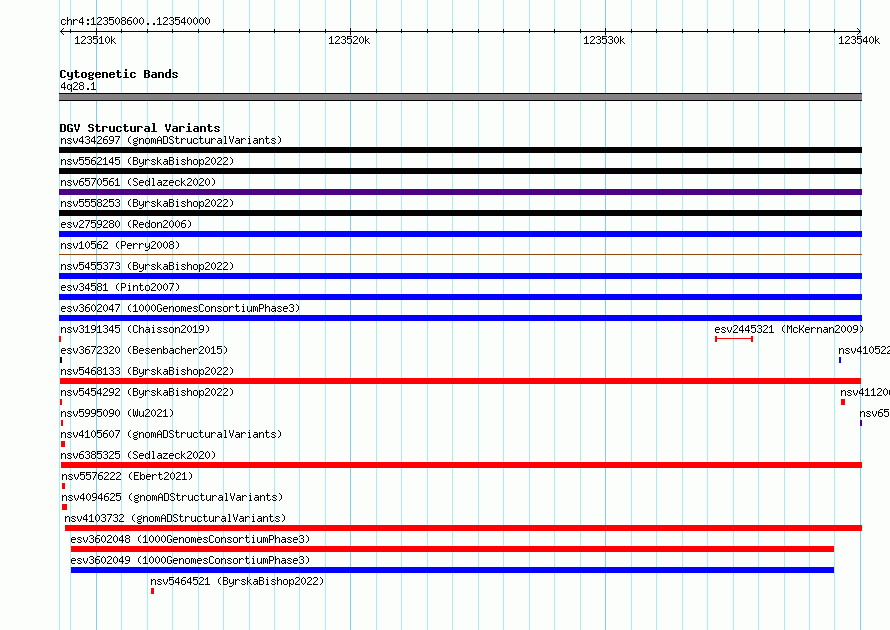Click the small red block under nsv4094625
Image resolution: width=890 pixels, height=630 pixels.
pos(65,507)
